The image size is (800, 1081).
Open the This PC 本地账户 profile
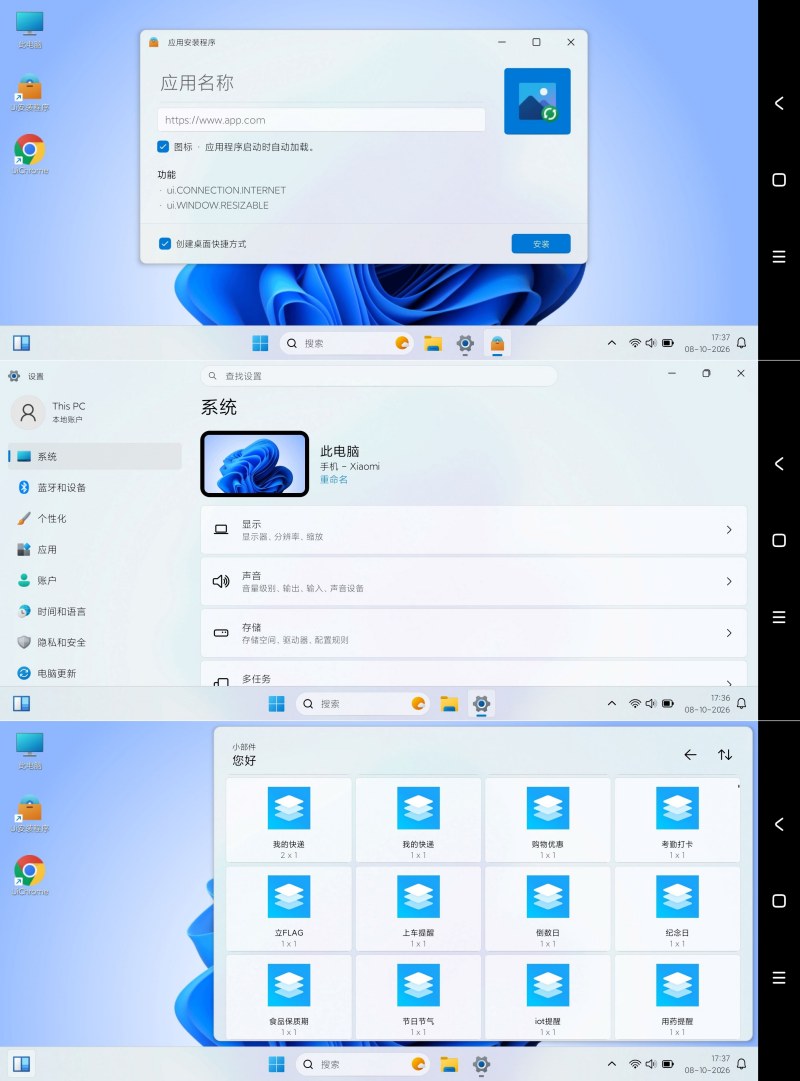pos(48,412)
